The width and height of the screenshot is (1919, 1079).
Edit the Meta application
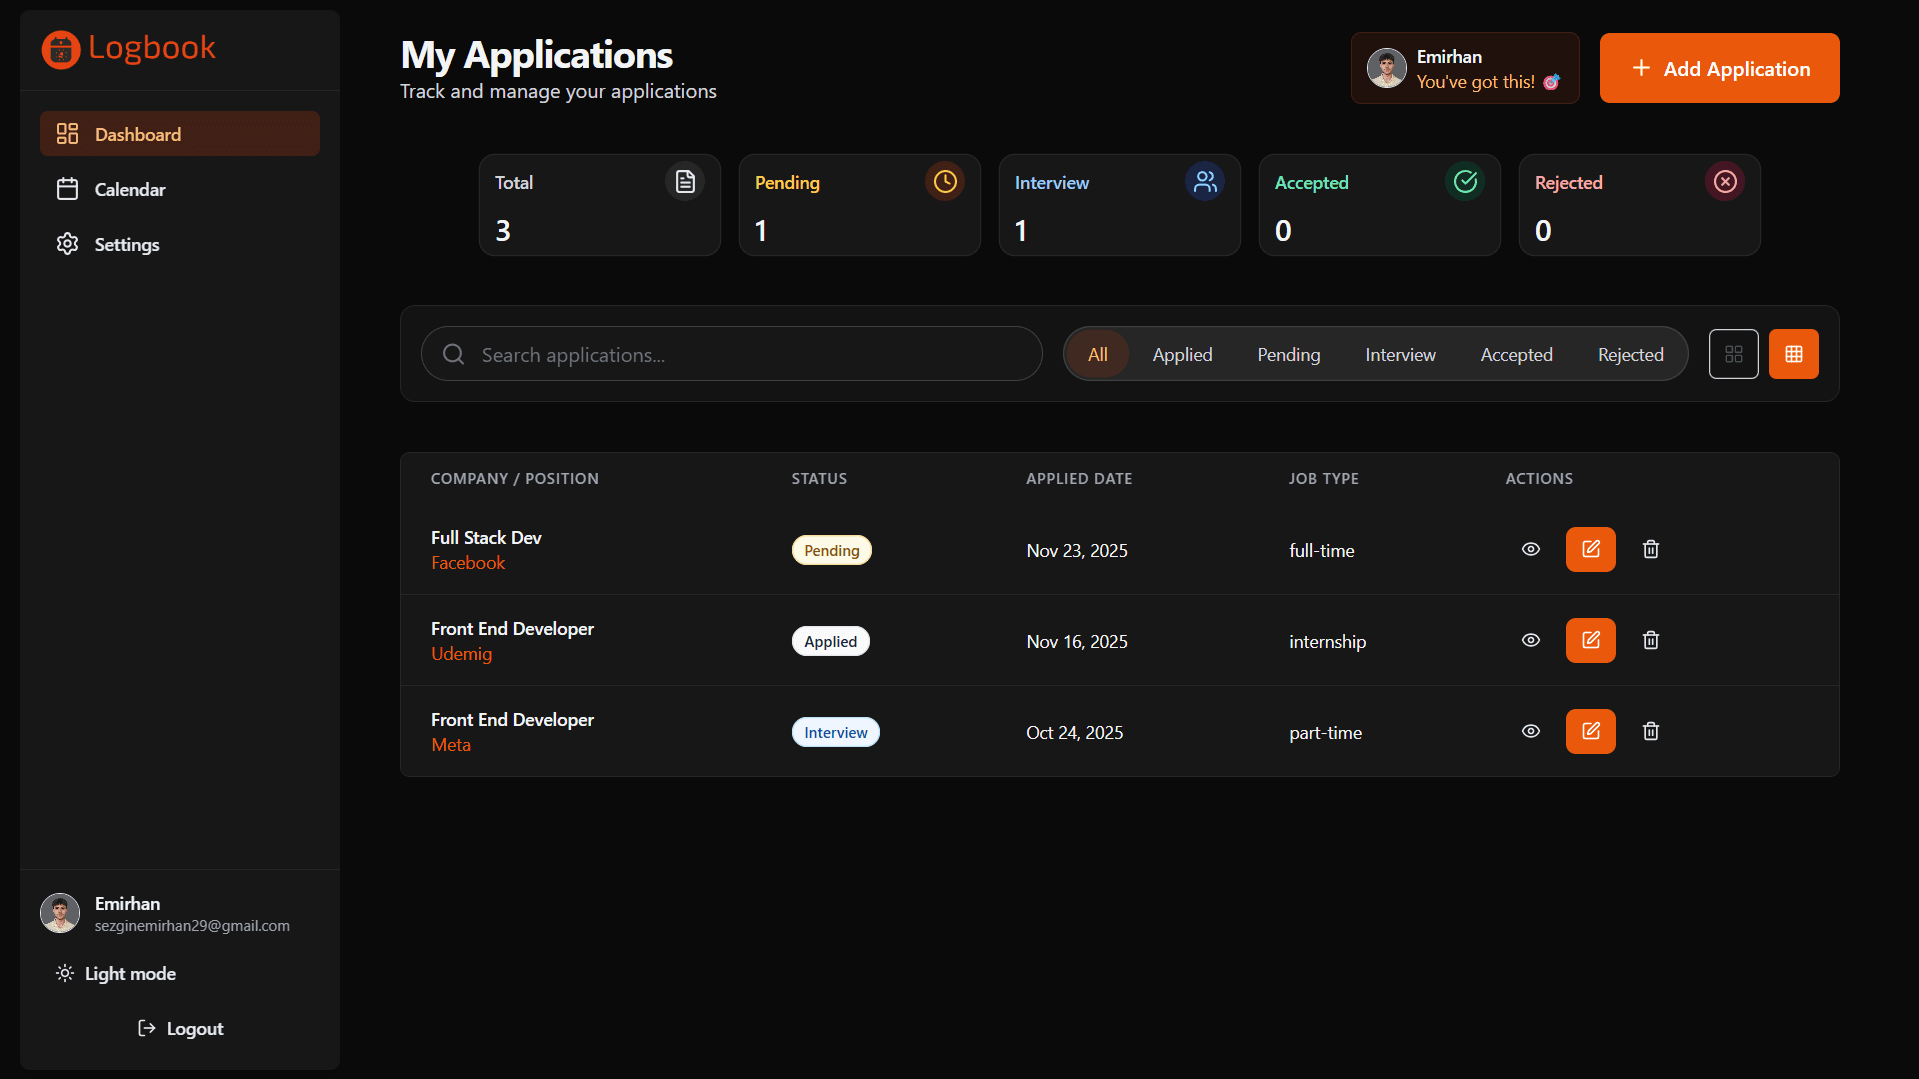pyautogui.click(x=1590, y=731)
